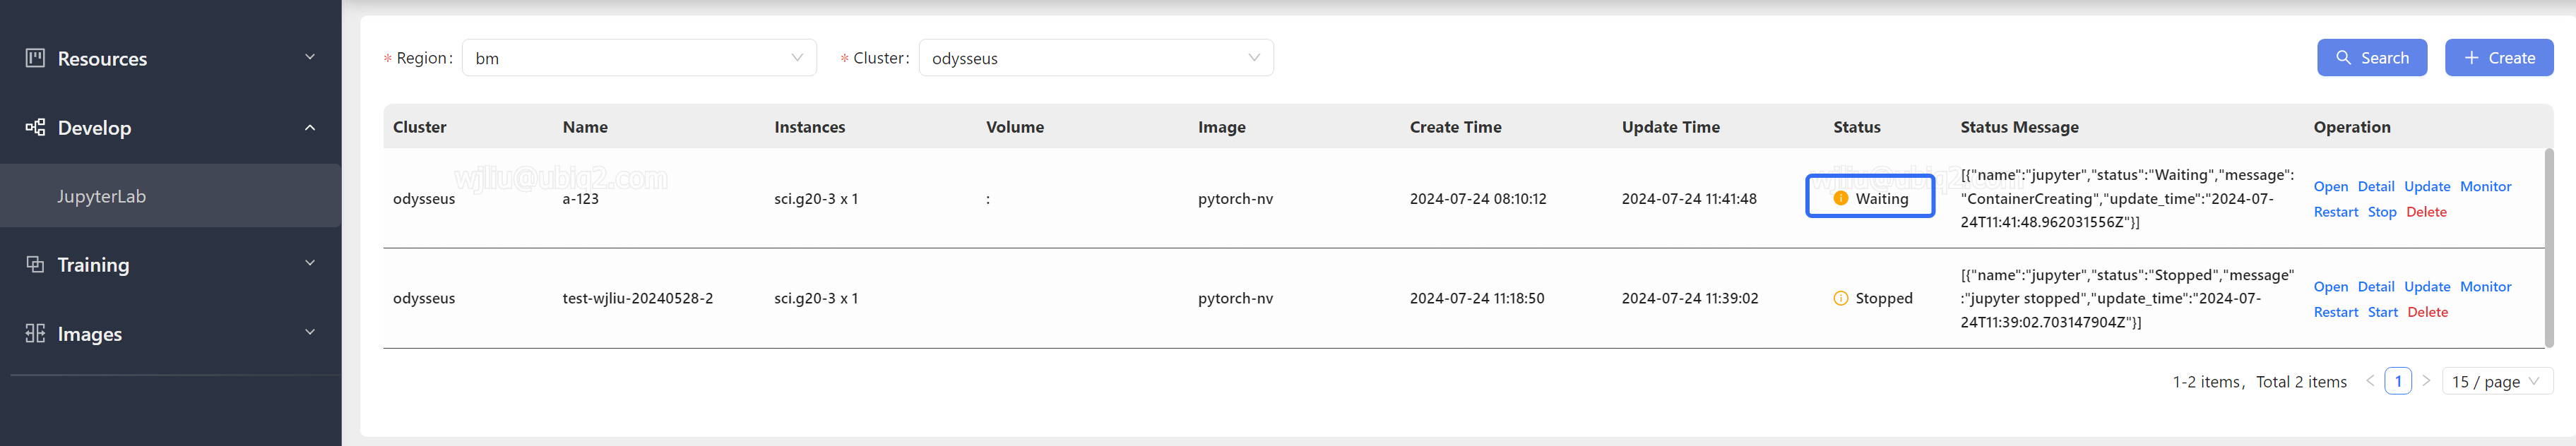Open the Develop menu item

pyautogui.click(x=170, y=127)
